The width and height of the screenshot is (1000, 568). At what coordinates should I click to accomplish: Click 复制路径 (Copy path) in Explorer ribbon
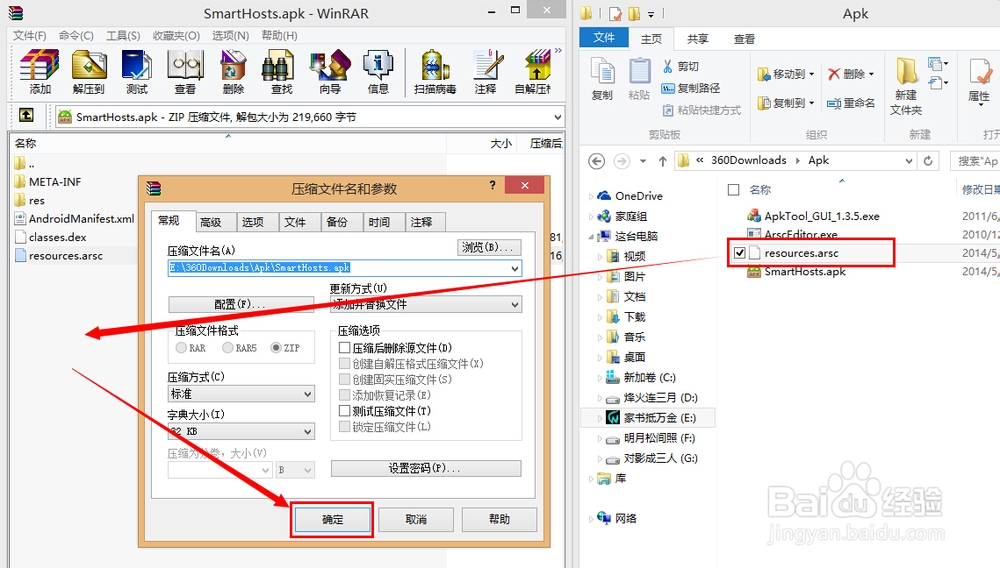(691, 88)
